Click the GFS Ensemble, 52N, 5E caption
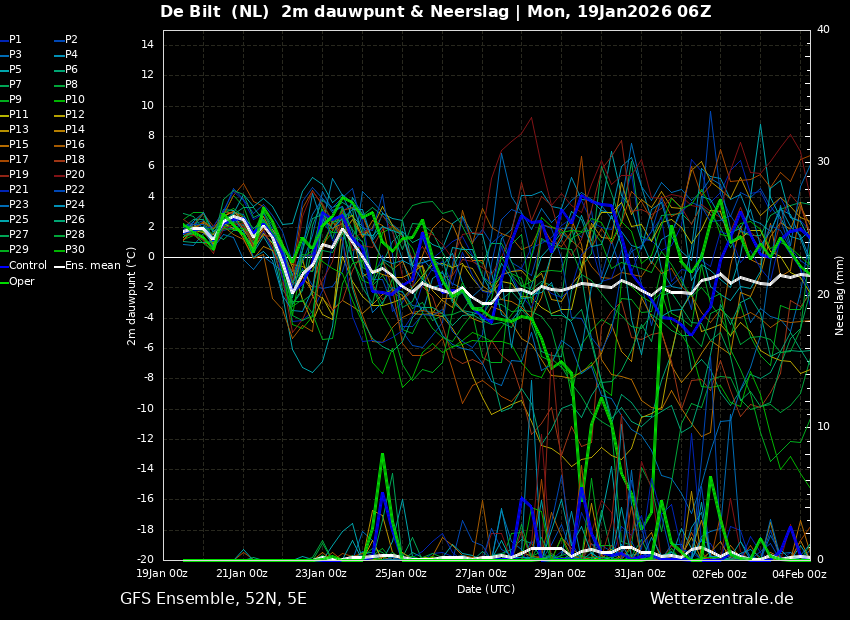 (x=213, y=599)
